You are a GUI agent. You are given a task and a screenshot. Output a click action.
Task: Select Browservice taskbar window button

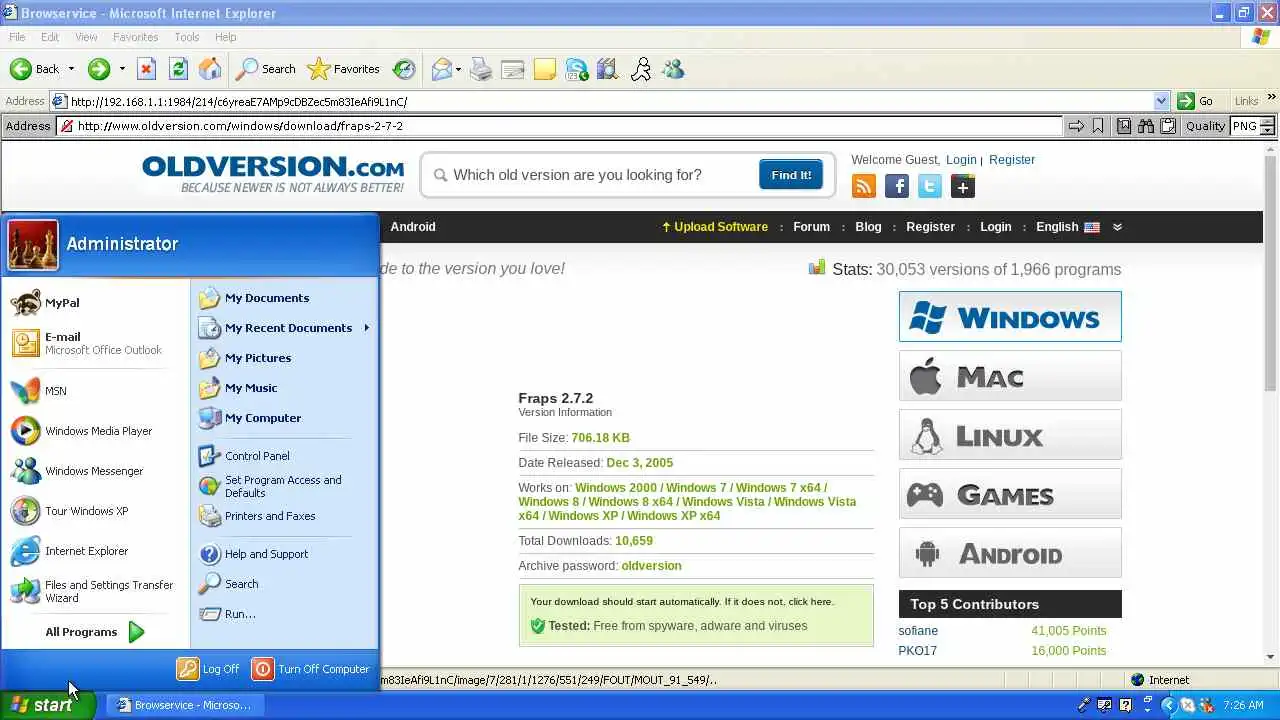tap(184, 705)
